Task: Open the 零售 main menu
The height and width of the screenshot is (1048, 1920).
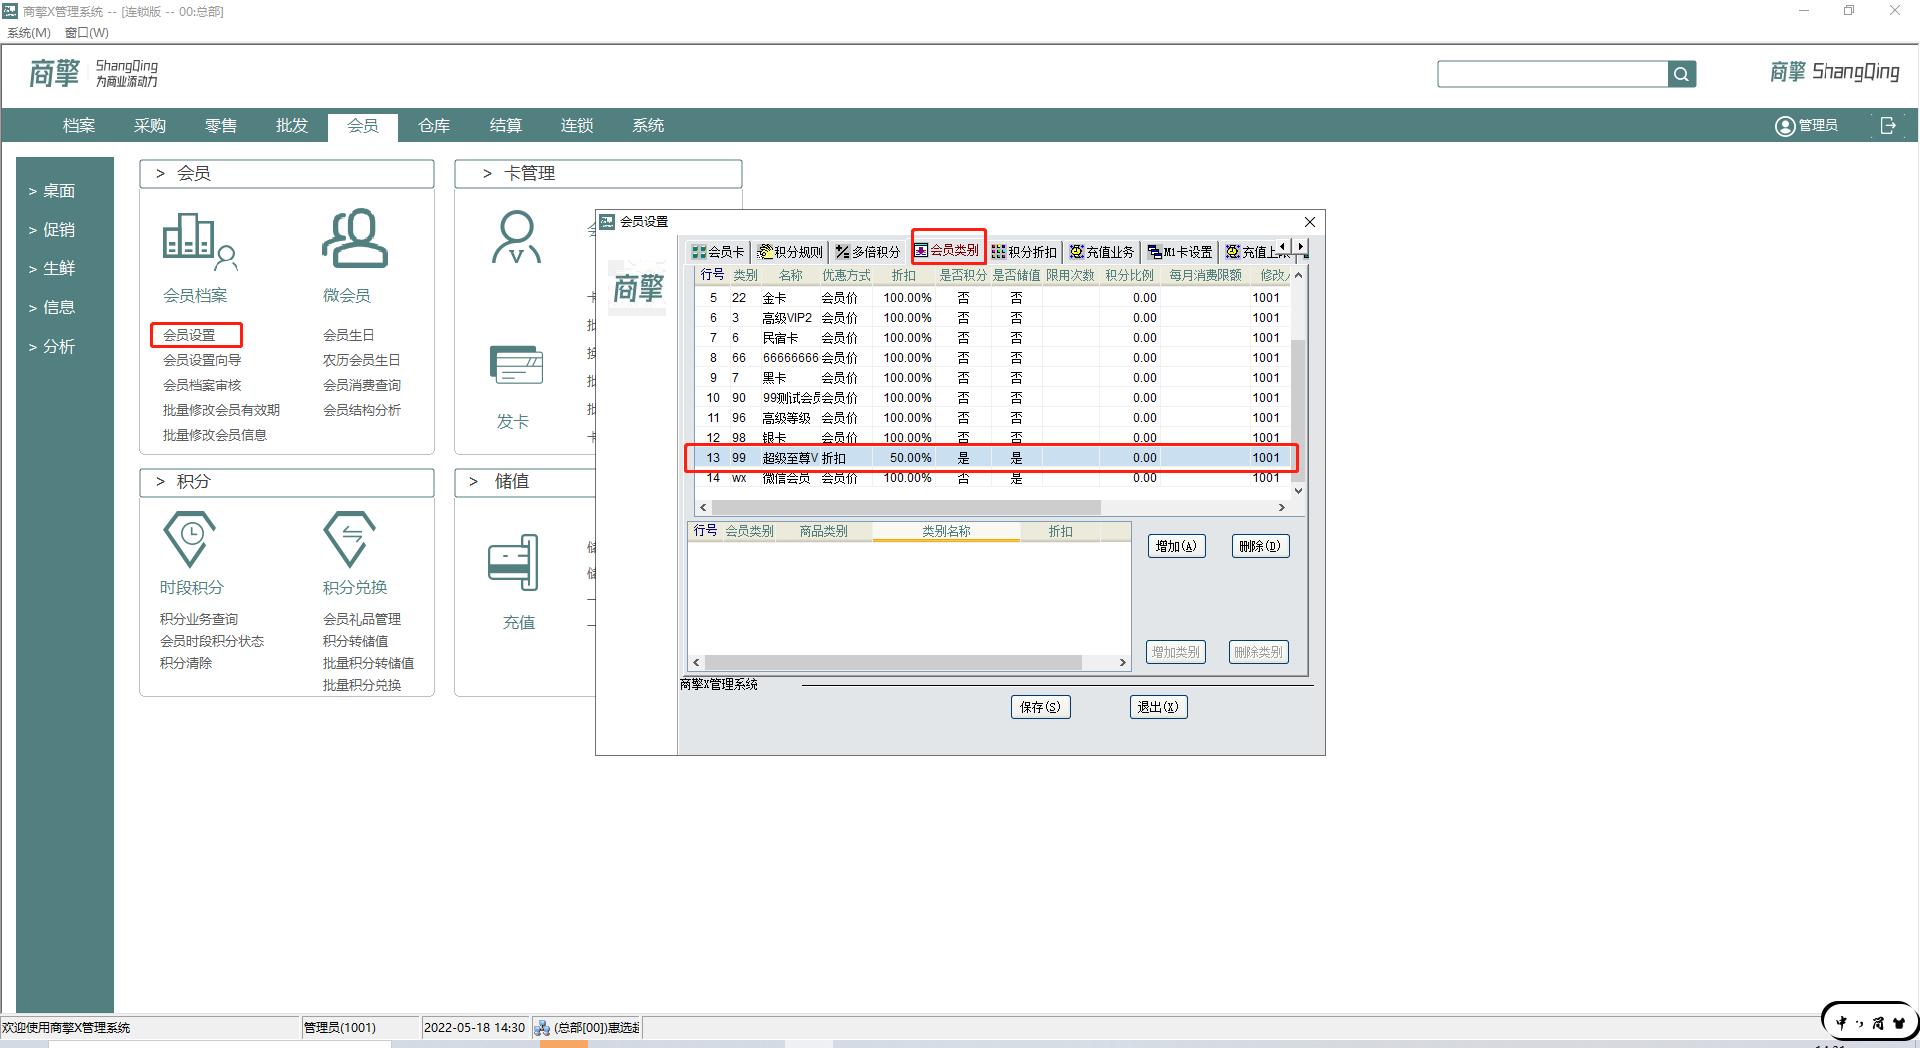Action: pos(221,126)
